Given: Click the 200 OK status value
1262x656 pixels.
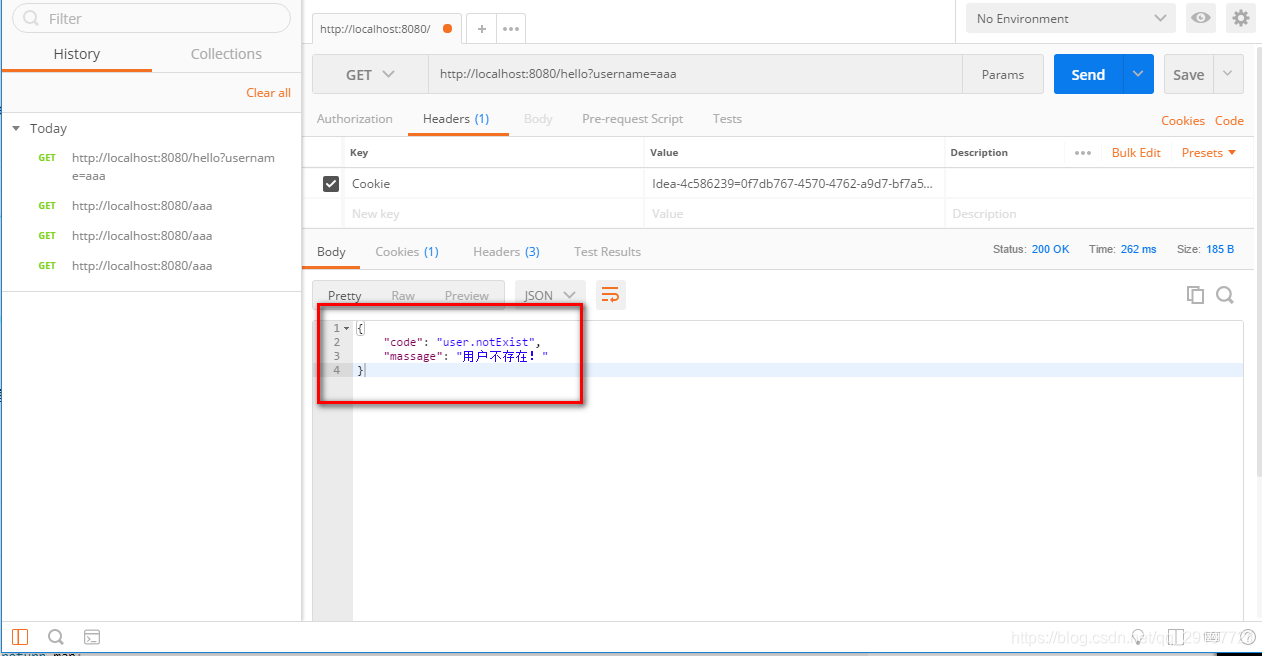Looking at the screenshot, I should [x=1050, y=249].
